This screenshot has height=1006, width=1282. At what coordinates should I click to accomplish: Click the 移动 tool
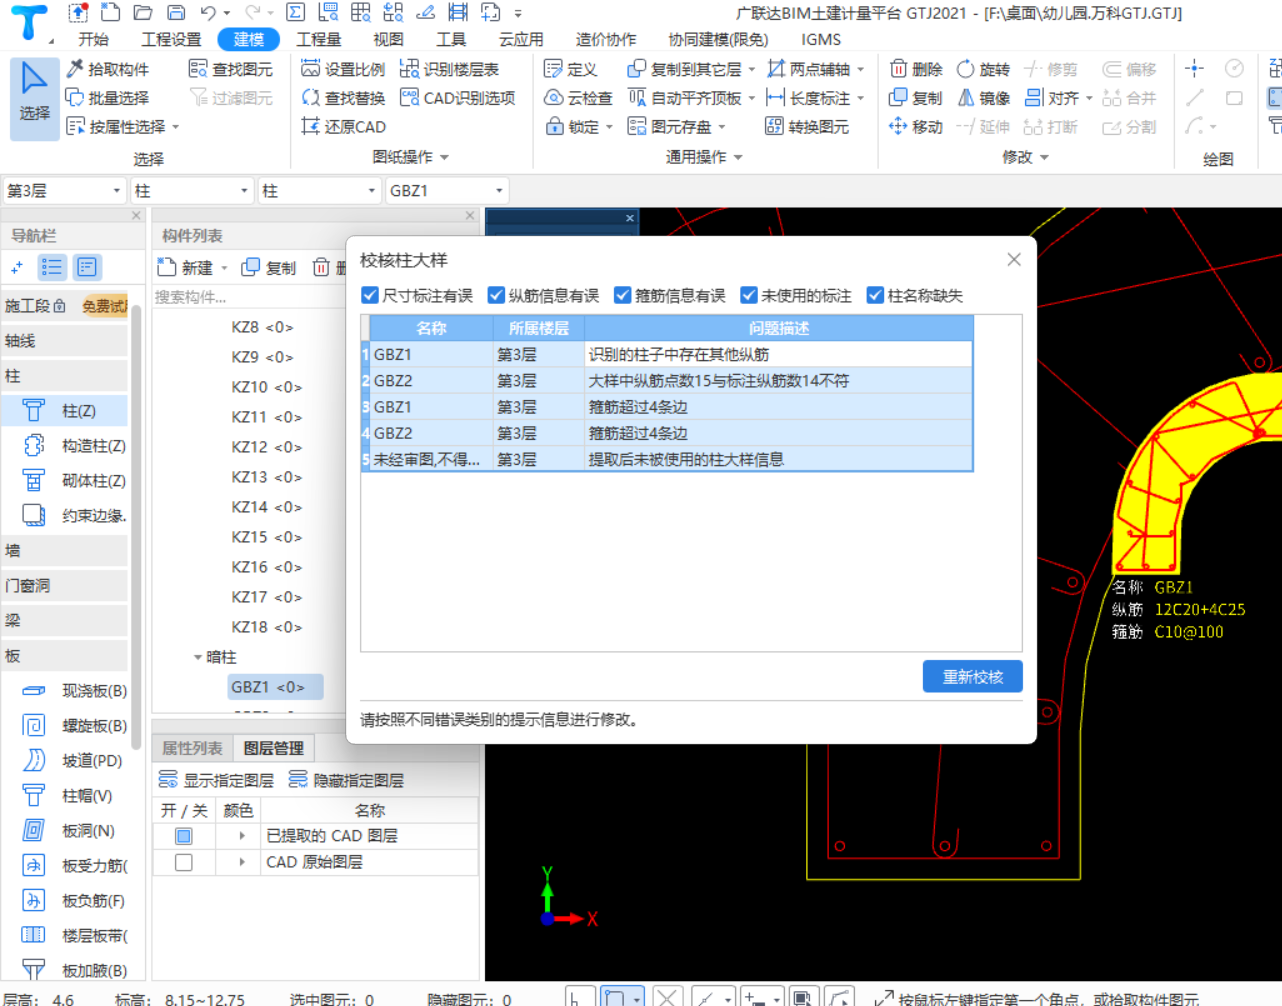pyautogui.click(x=916, y=127)
